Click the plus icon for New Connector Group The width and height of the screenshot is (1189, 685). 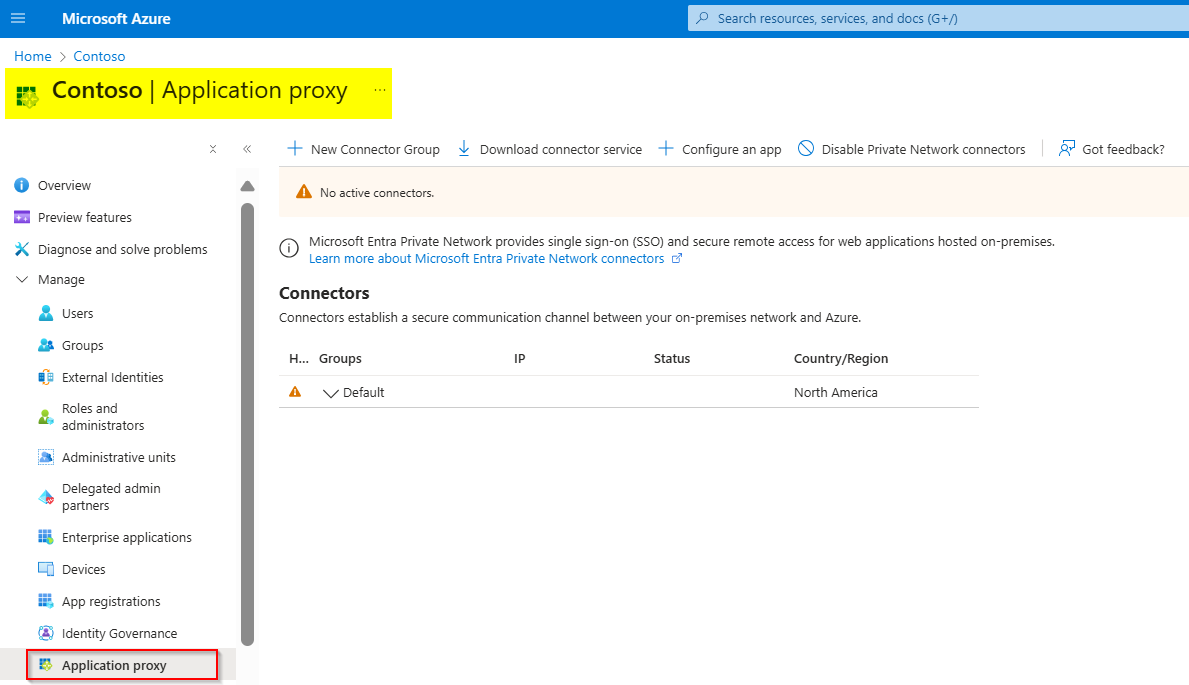coord(295,149)
